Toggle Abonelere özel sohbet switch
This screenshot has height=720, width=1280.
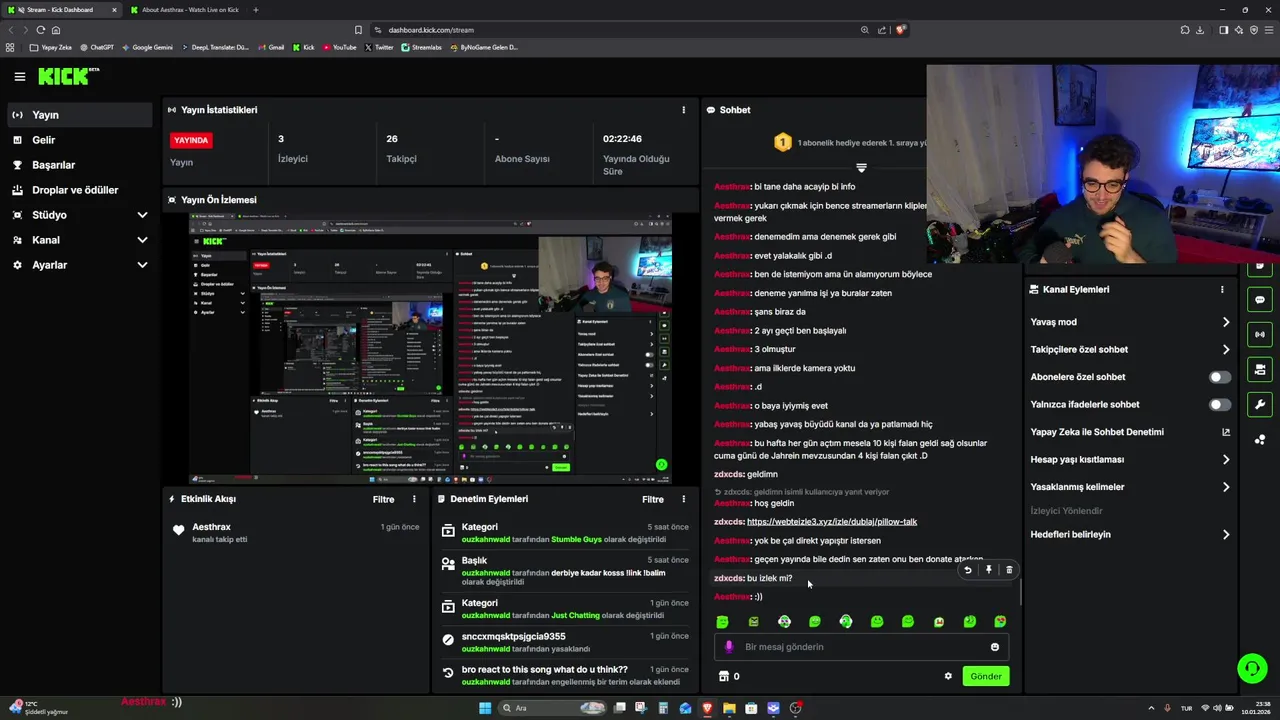coord(1220,377)
